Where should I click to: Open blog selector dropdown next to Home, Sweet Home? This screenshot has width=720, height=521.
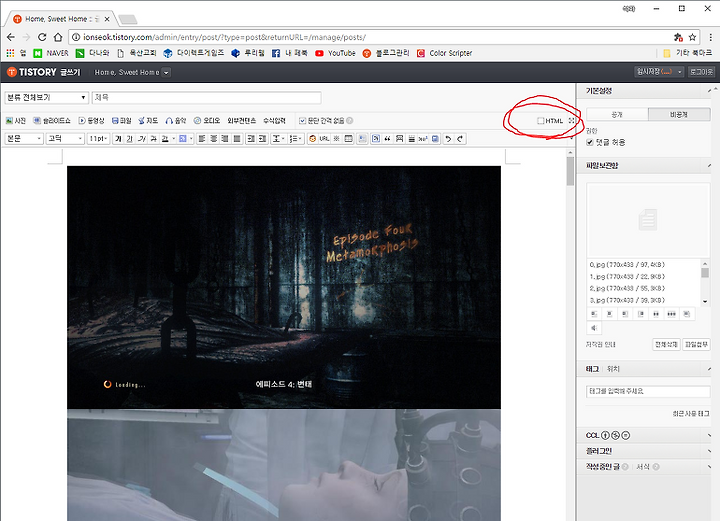(166, 73)
